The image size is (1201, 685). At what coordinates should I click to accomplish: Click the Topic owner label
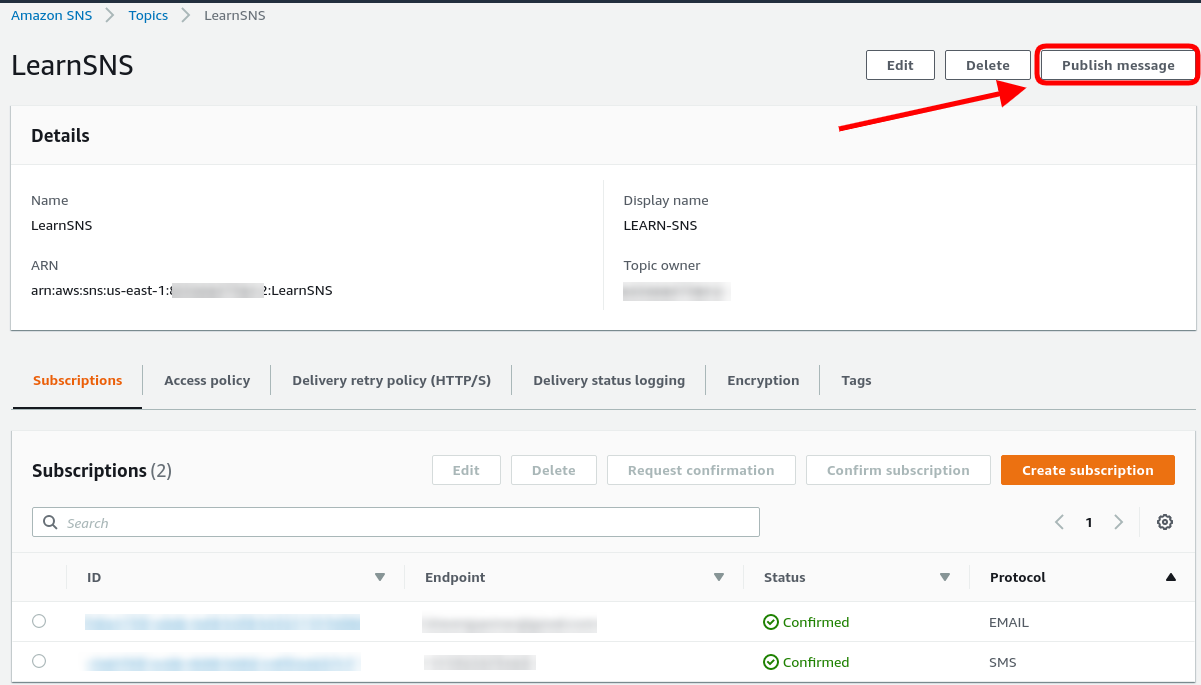[x=662, y=265]
